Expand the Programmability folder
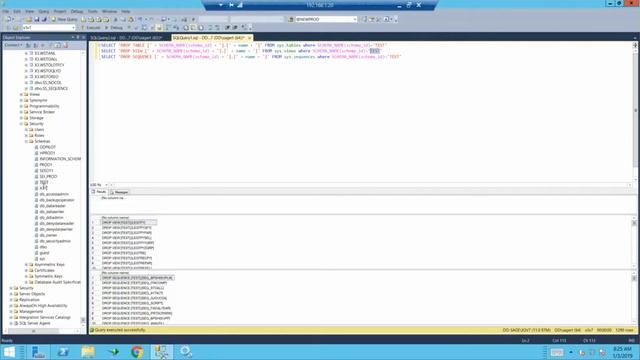Screen dimensions: 640x360 click(21, 106)
